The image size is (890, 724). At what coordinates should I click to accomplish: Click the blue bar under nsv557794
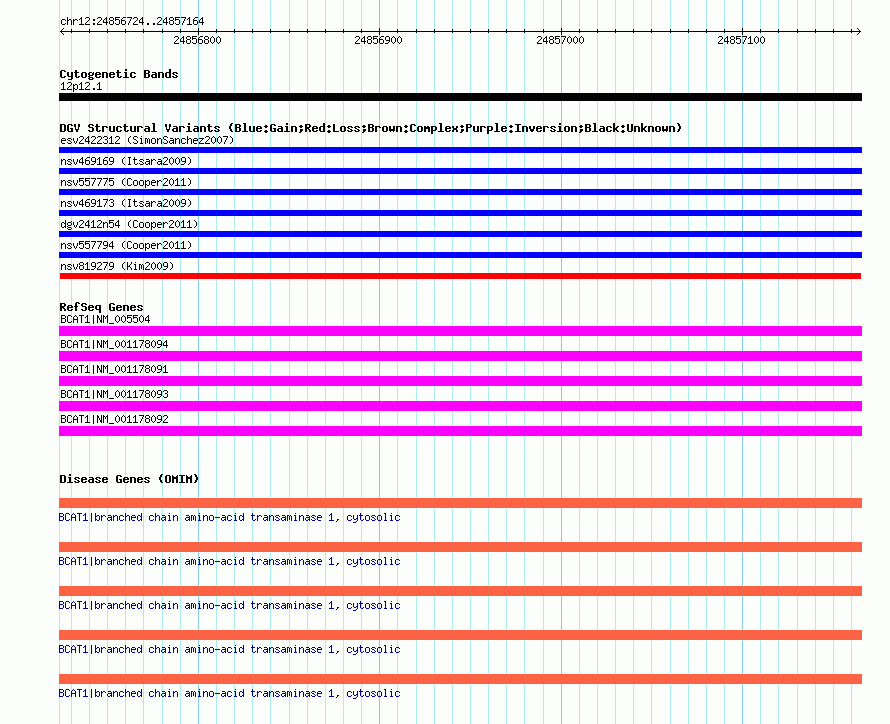click(460, 255)
